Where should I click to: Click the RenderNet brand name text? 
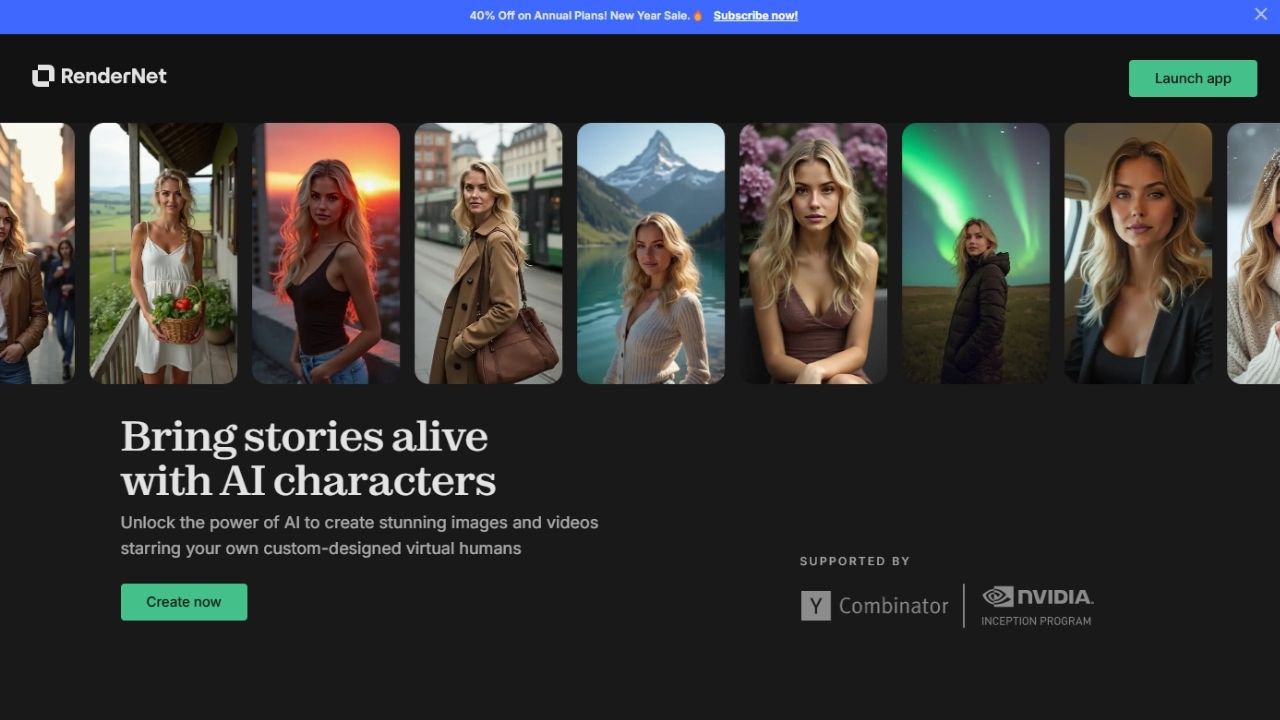click(x=114, y=76)
